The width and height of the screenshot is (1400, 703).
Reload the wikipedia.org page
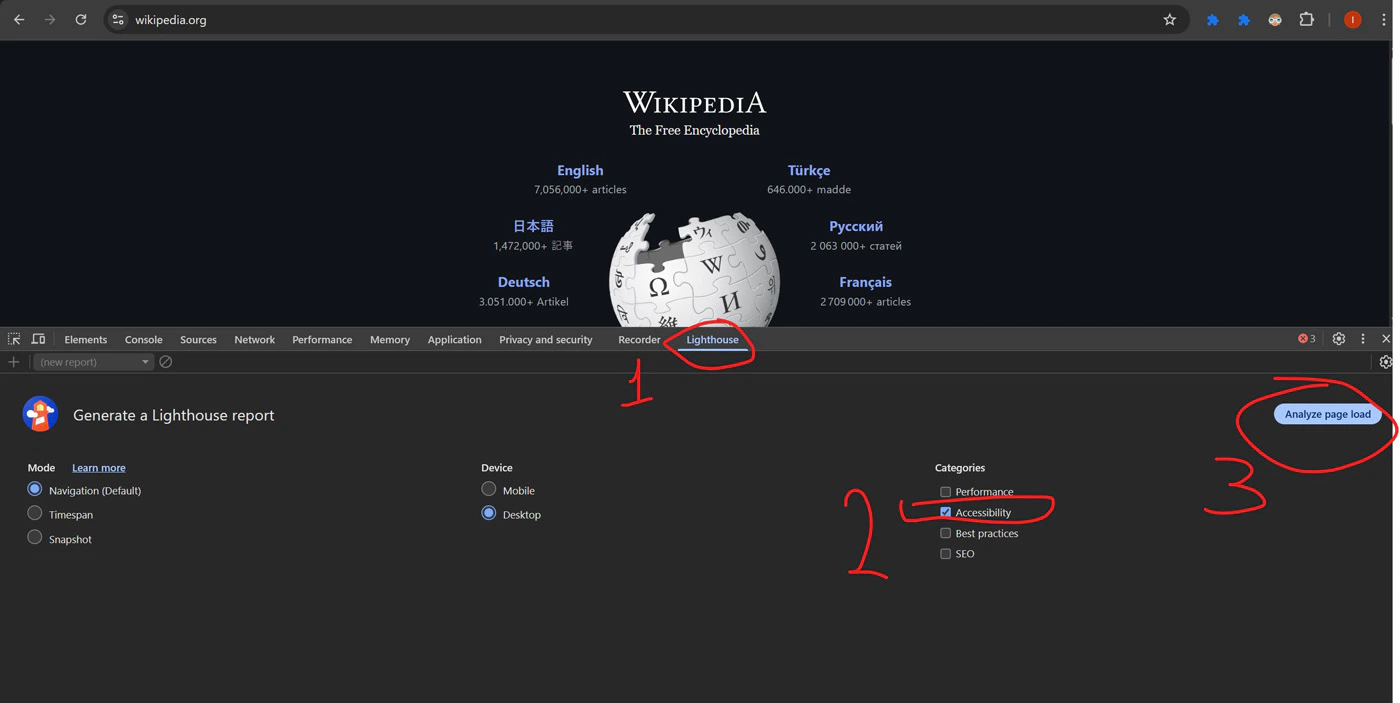81,19
